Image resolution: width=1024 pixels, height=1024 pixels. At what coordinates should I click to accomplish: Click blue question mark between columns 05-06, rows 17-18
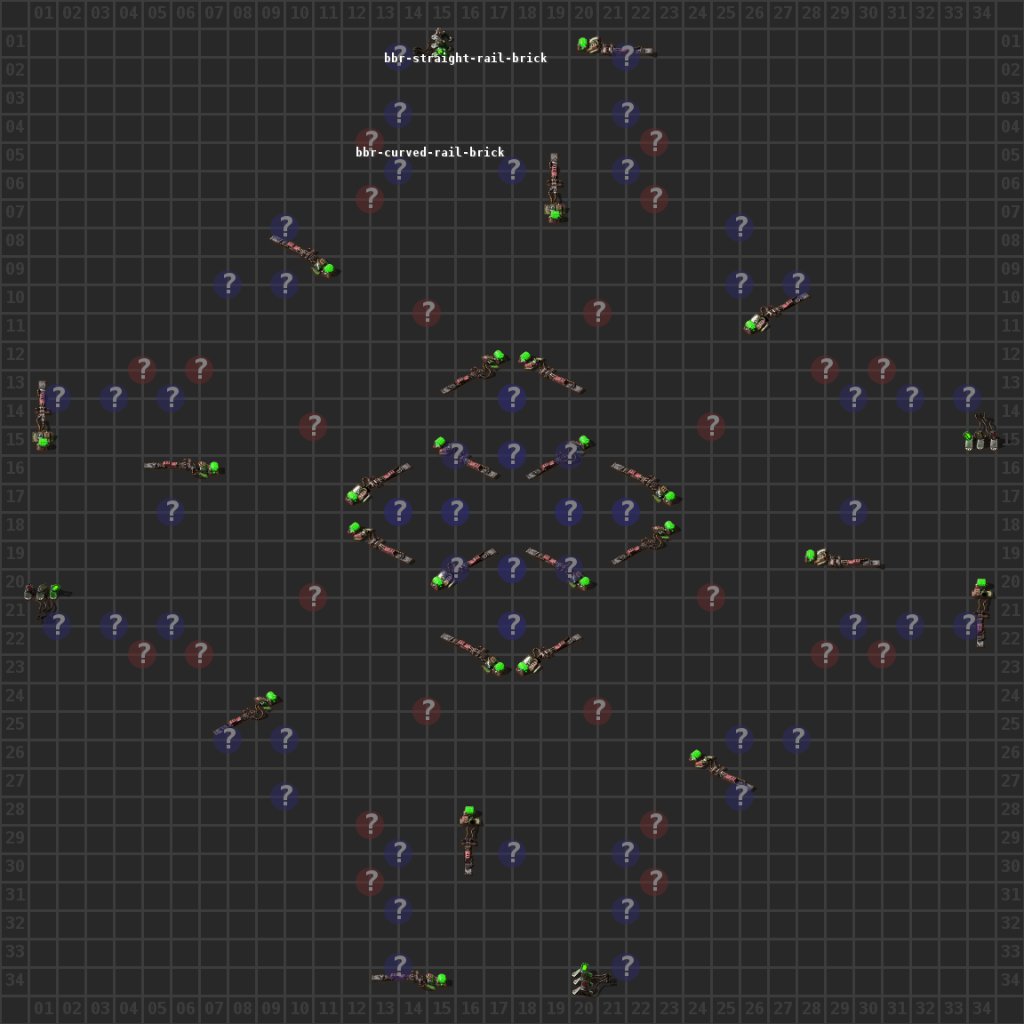[171, 511]
